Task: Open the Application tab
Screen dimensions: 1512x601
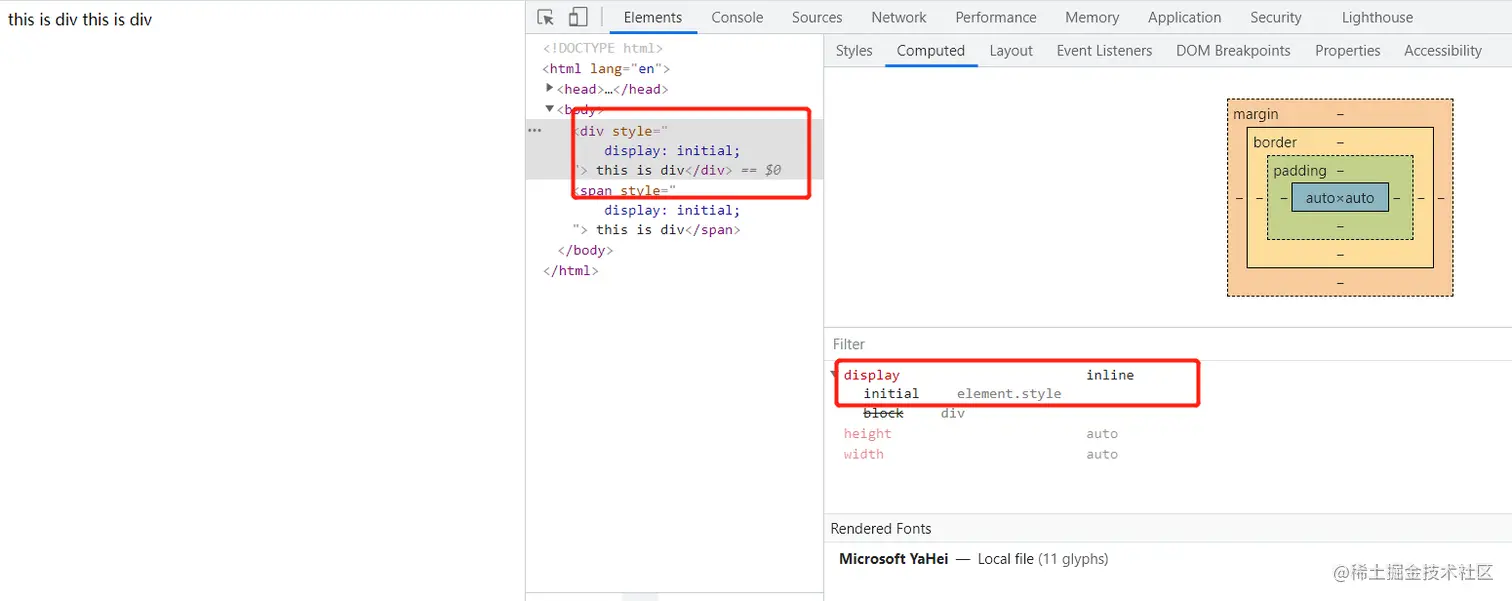Action: click(x=1184, y=17)
